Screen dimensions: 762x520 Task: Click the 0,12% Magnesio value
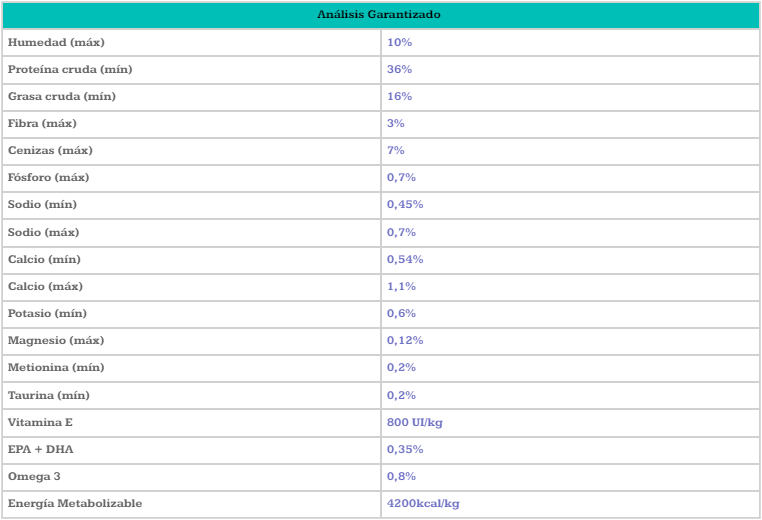tap(405, 341)
